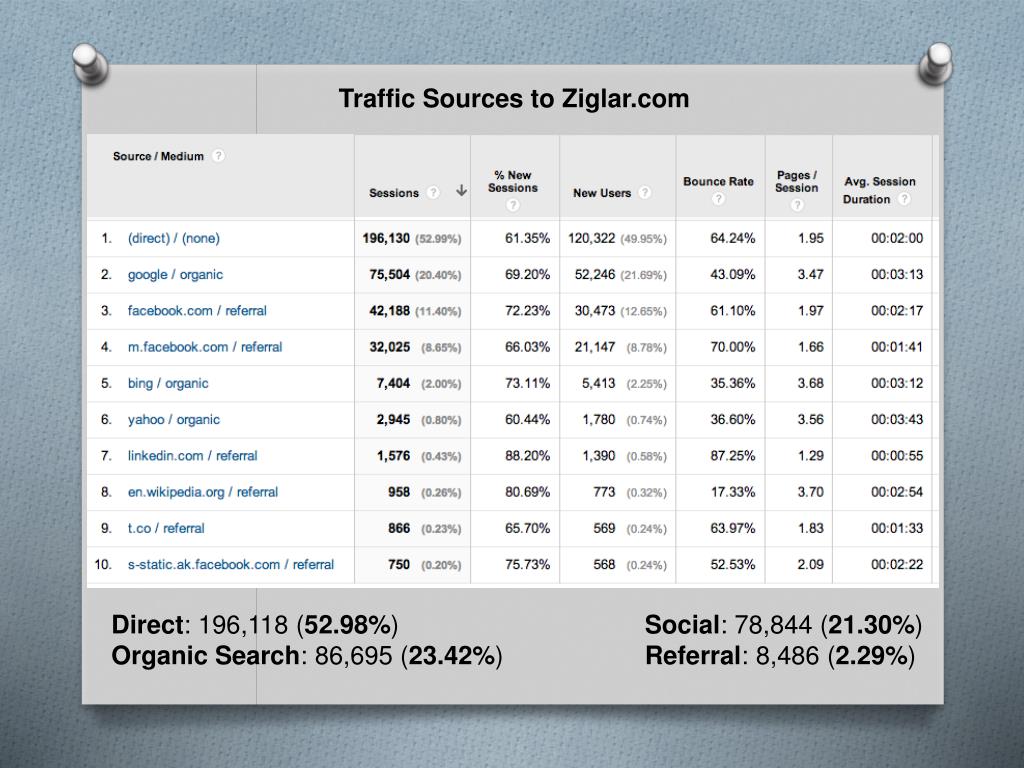The image size is (1024, 768).
Task: Open the google / organic source link
Action: (x=175, y=275)
